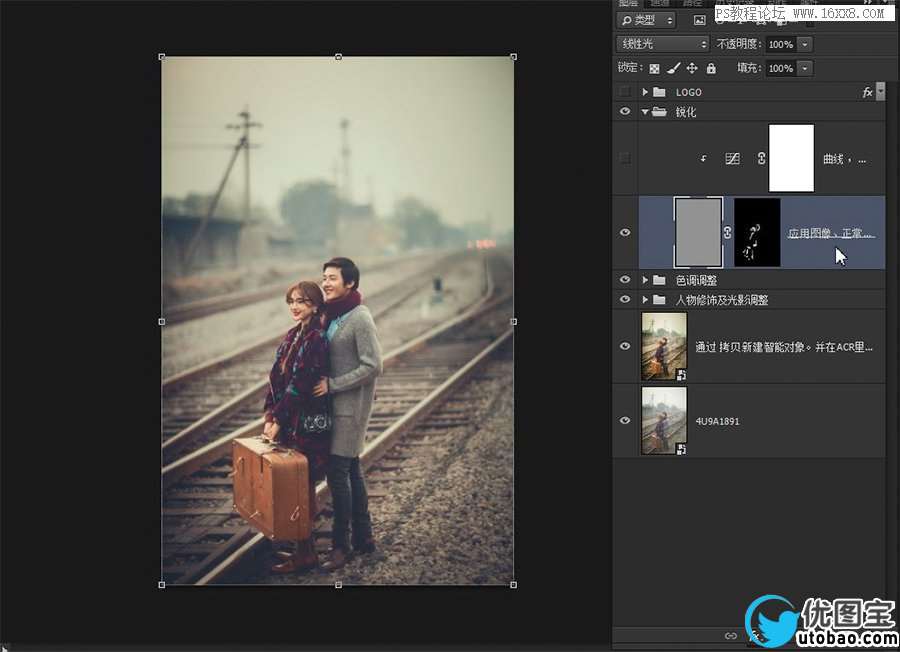Collapse the 锐化 group triangle

(645, 112)
